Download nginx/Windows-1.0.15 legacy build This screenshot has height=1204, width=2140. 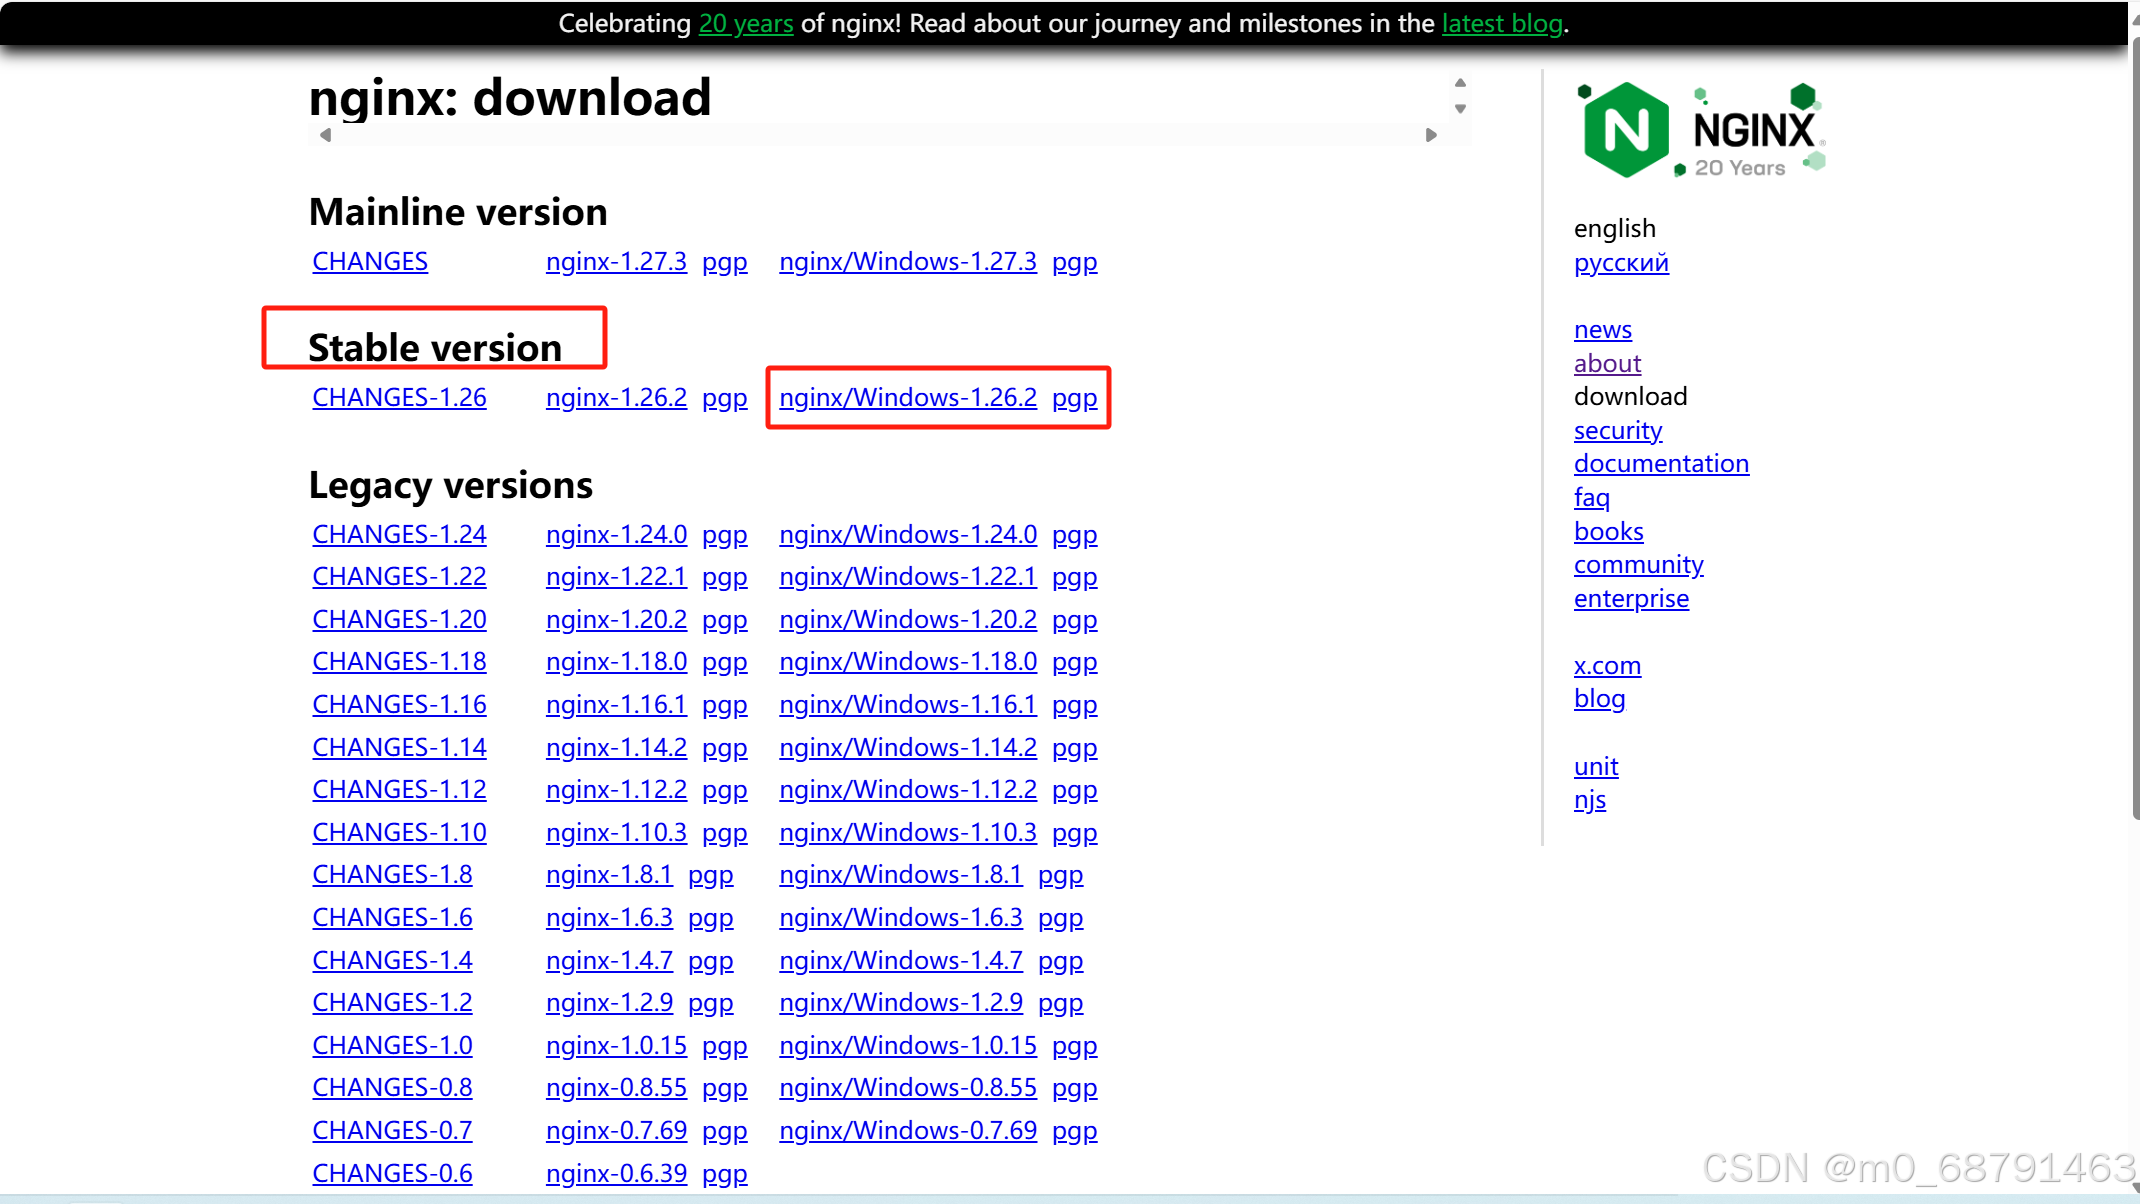click(907, 1046)
